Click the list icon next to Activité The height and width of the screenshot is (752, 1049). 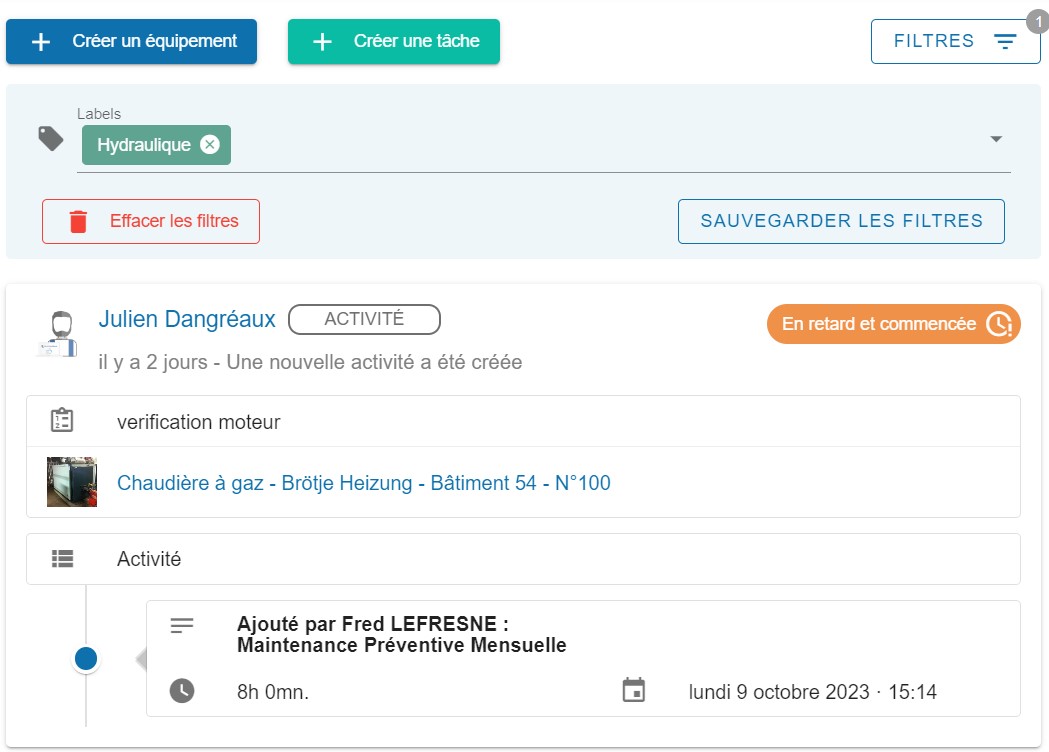click(62, 559)
